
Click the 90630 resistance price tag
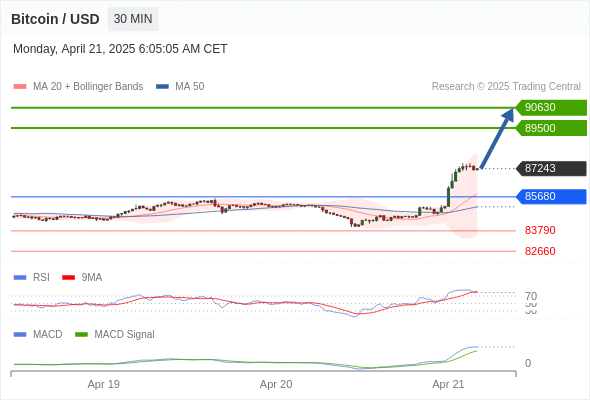coord(551,108)
